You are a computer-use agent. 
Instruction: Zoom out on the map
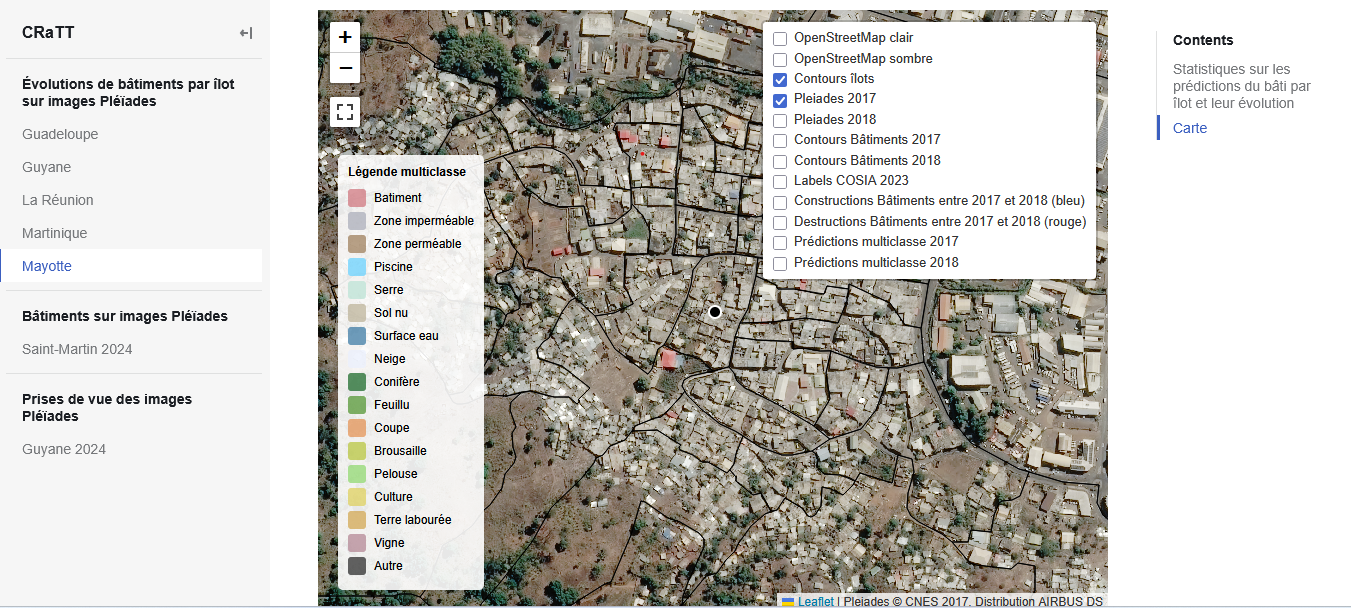[345, 68]
